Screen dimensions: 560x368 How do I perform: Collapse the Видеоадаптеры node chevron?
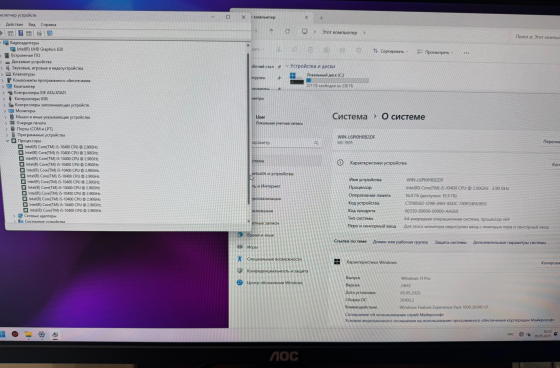coord(1,43)
